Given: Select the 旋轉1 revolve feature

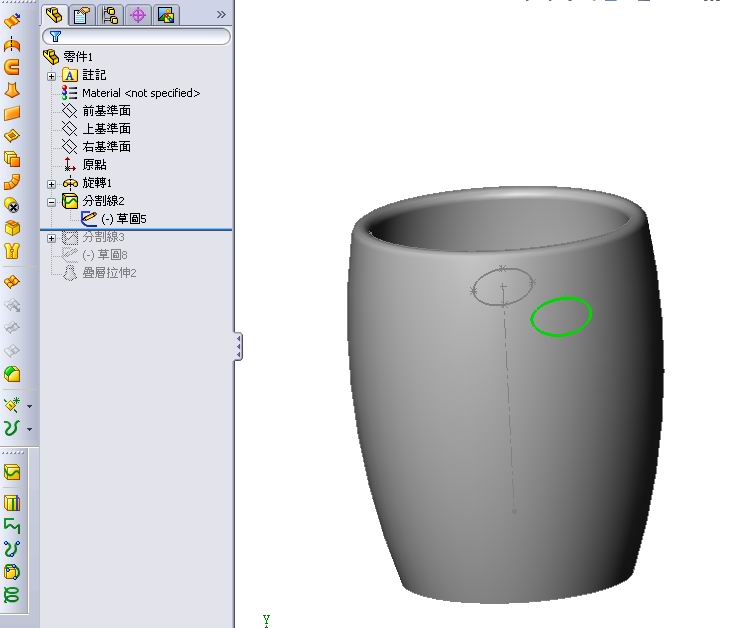Looking at the screenshot, I should tap(97, 182).
